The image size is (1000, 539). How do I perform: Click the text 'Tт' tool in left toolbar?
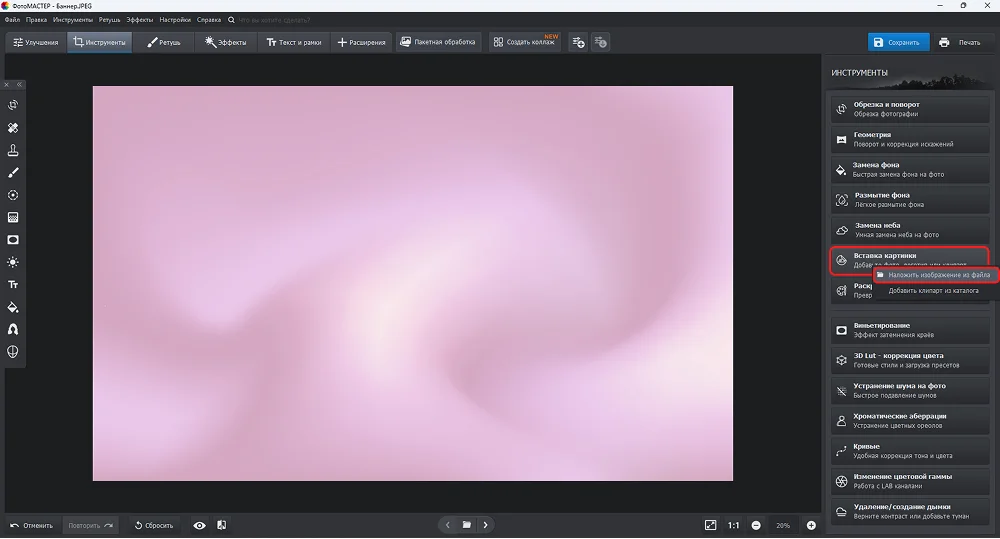point(13,284)
